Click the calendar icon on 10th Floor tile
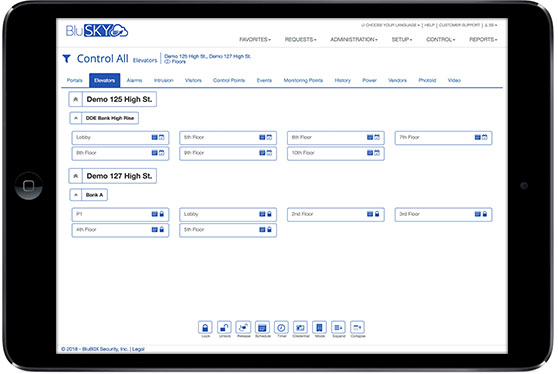Viewport: 558px width, 374px height. coord(377,153)
